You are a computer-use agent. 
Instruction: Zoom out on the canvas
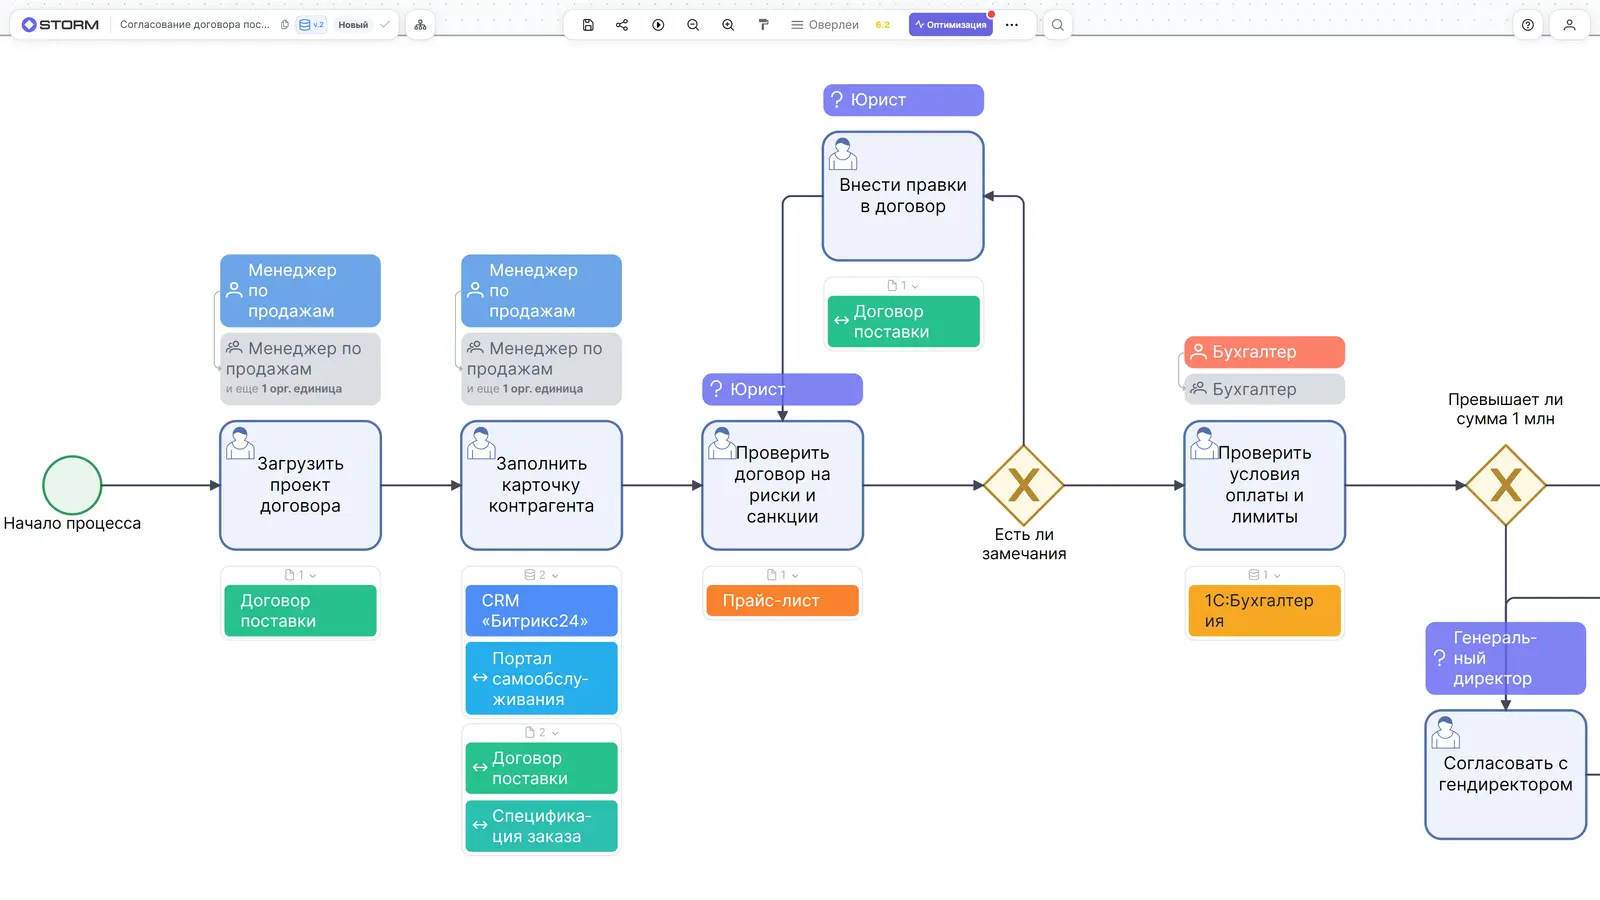click(x=693, y=25)
